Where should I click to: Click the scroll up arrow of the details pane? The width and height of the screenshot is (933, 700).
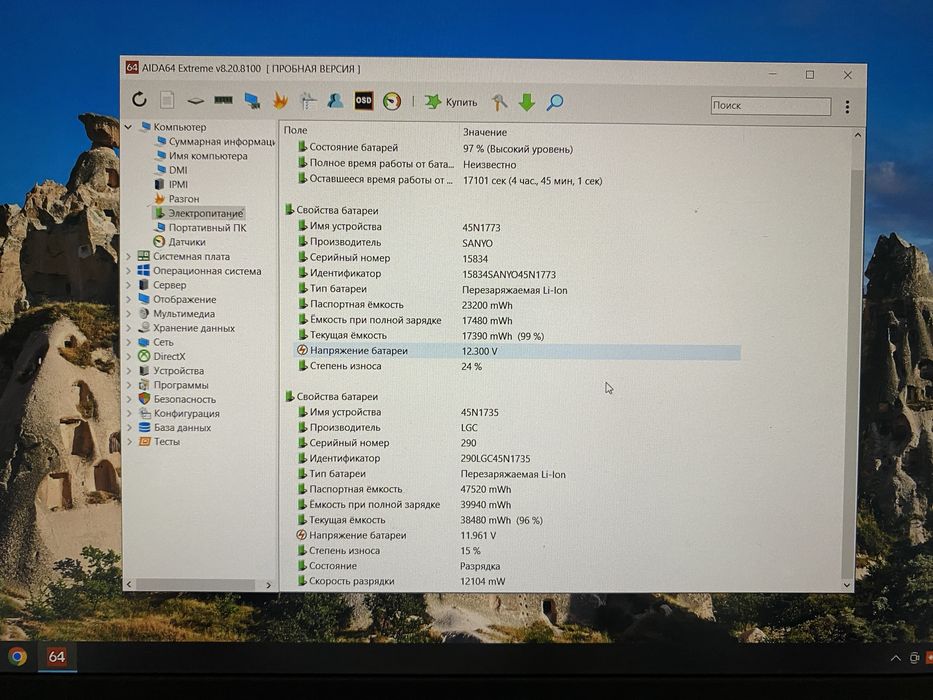pyautogui.click(x=857, y=135)
